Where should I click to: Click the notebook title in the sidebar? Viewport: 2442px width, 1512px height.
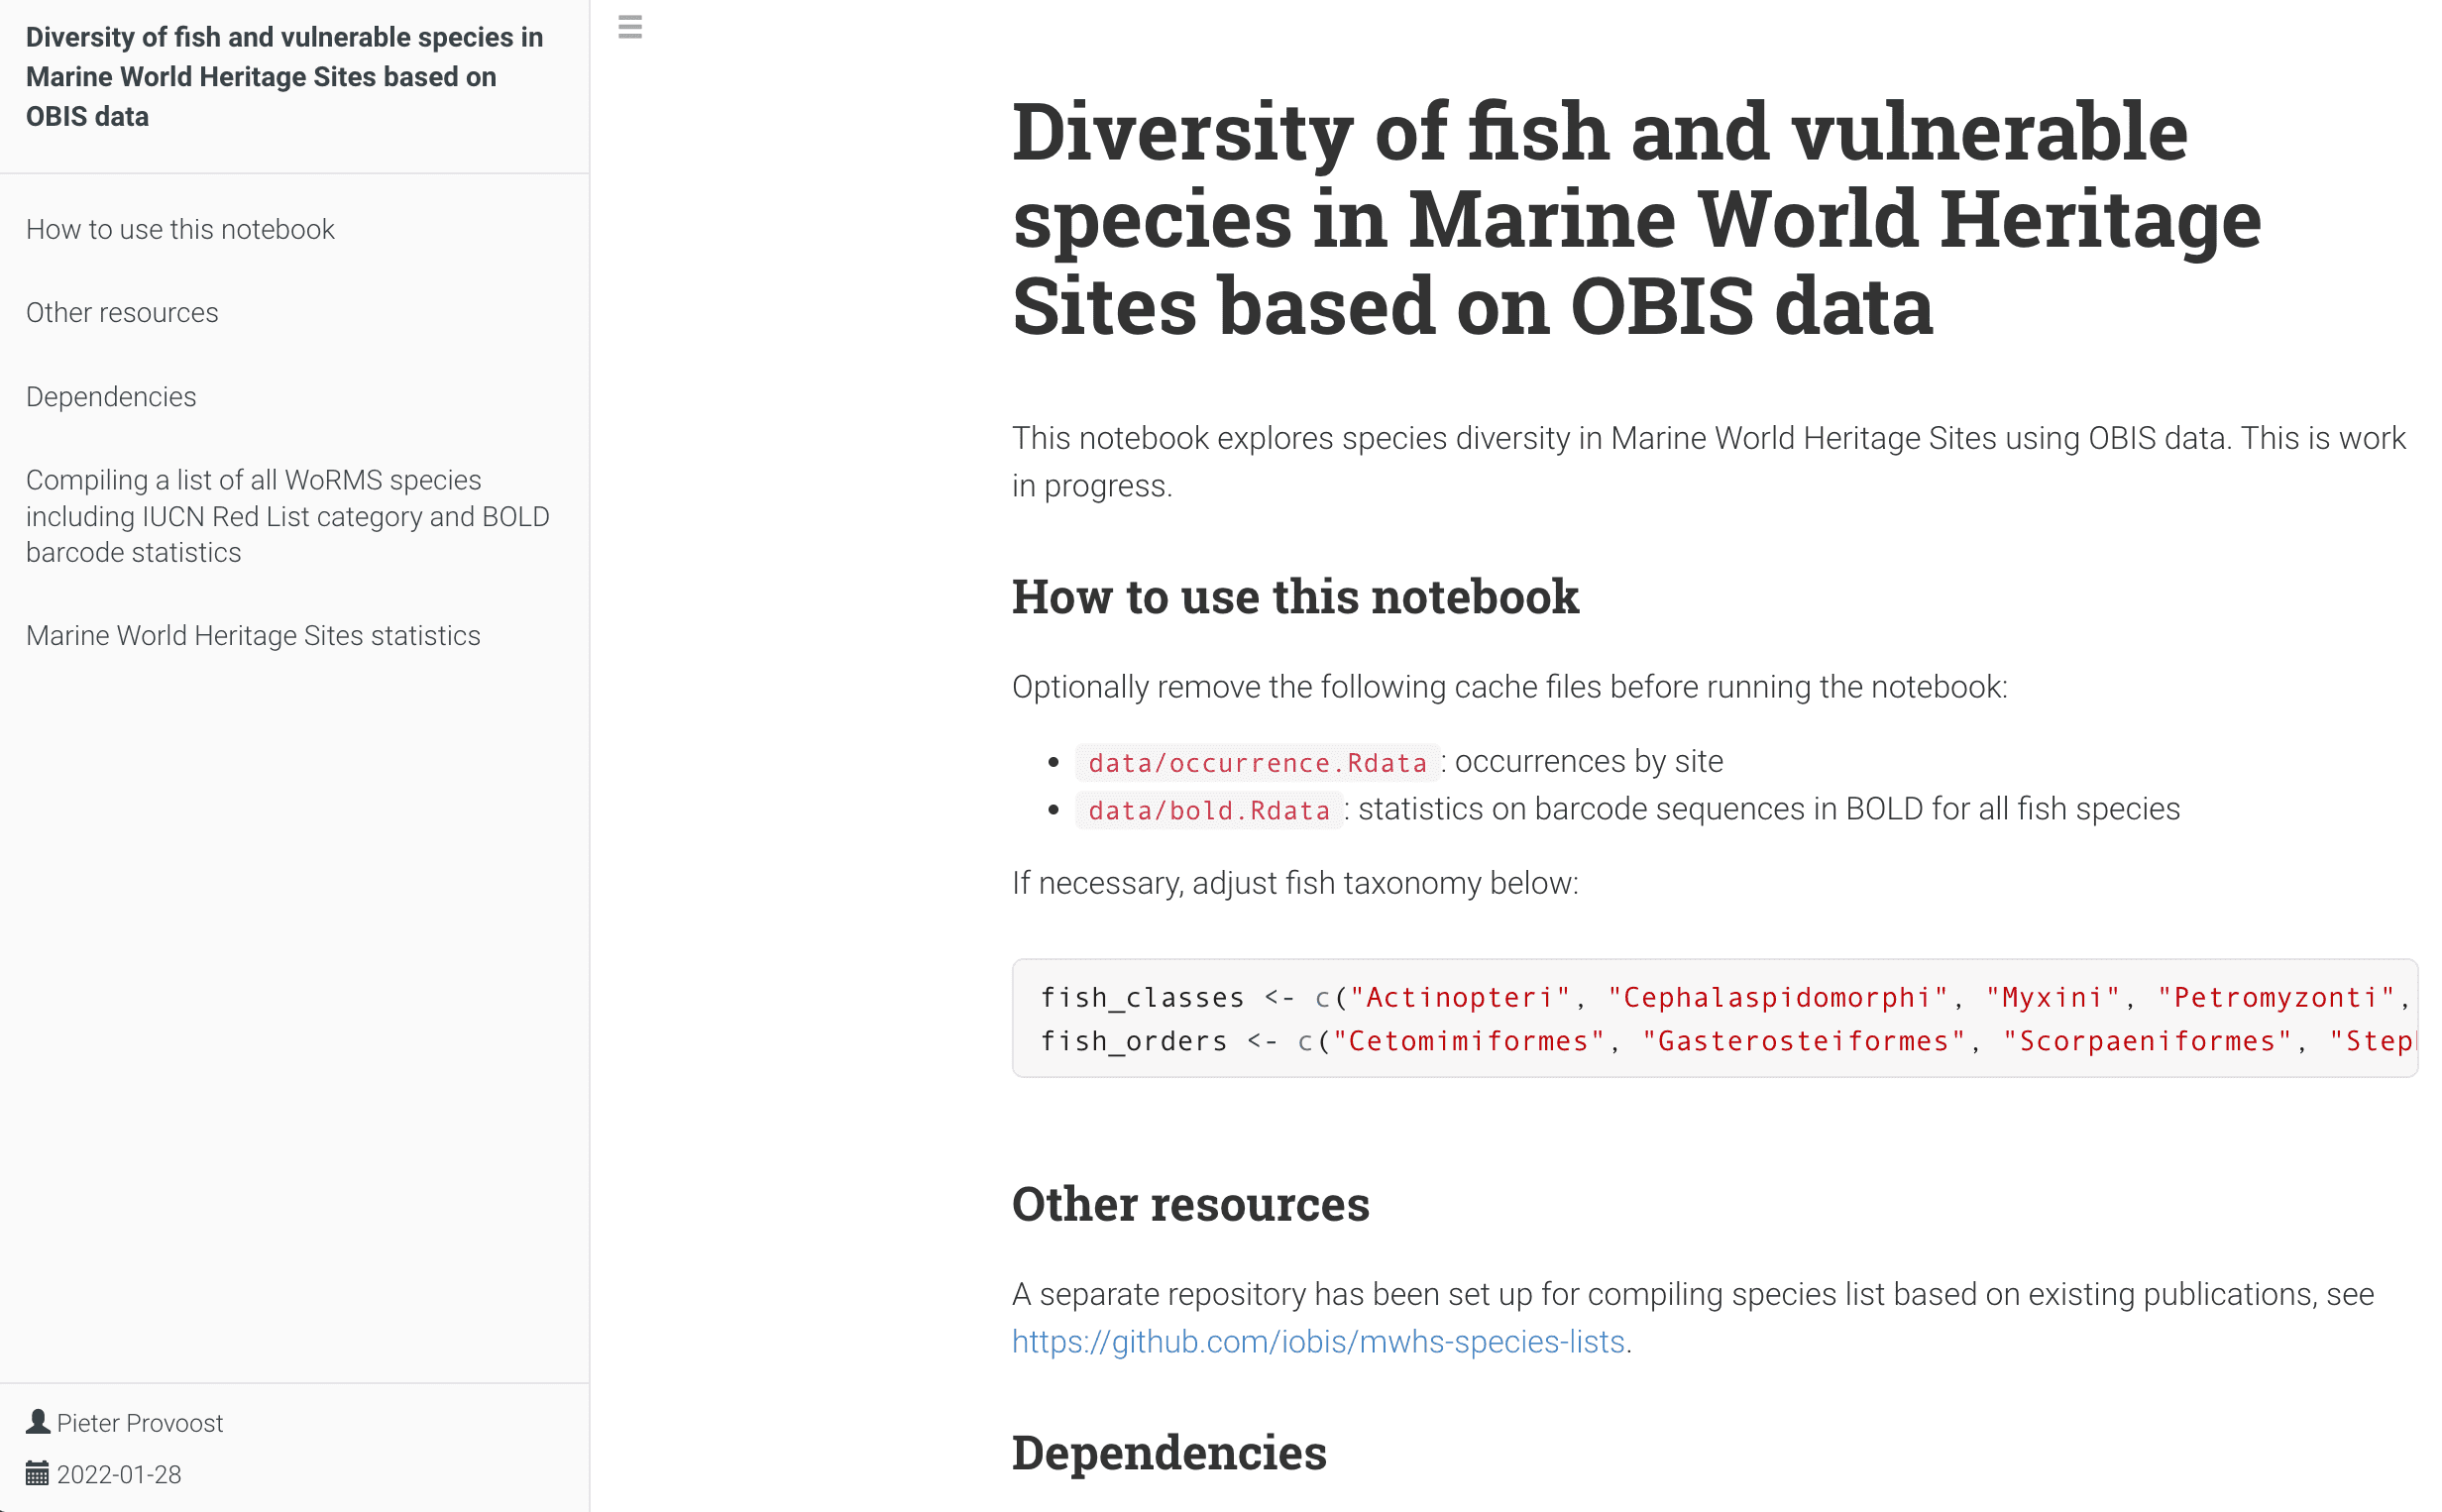pyautogui.click(x=285, y=77)
